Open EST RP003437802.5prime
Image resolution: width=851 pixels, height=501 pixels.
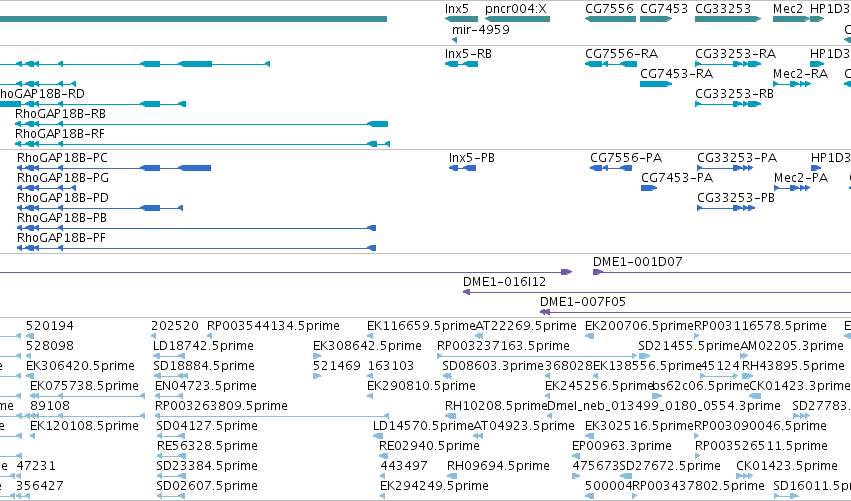coord(698,487)
